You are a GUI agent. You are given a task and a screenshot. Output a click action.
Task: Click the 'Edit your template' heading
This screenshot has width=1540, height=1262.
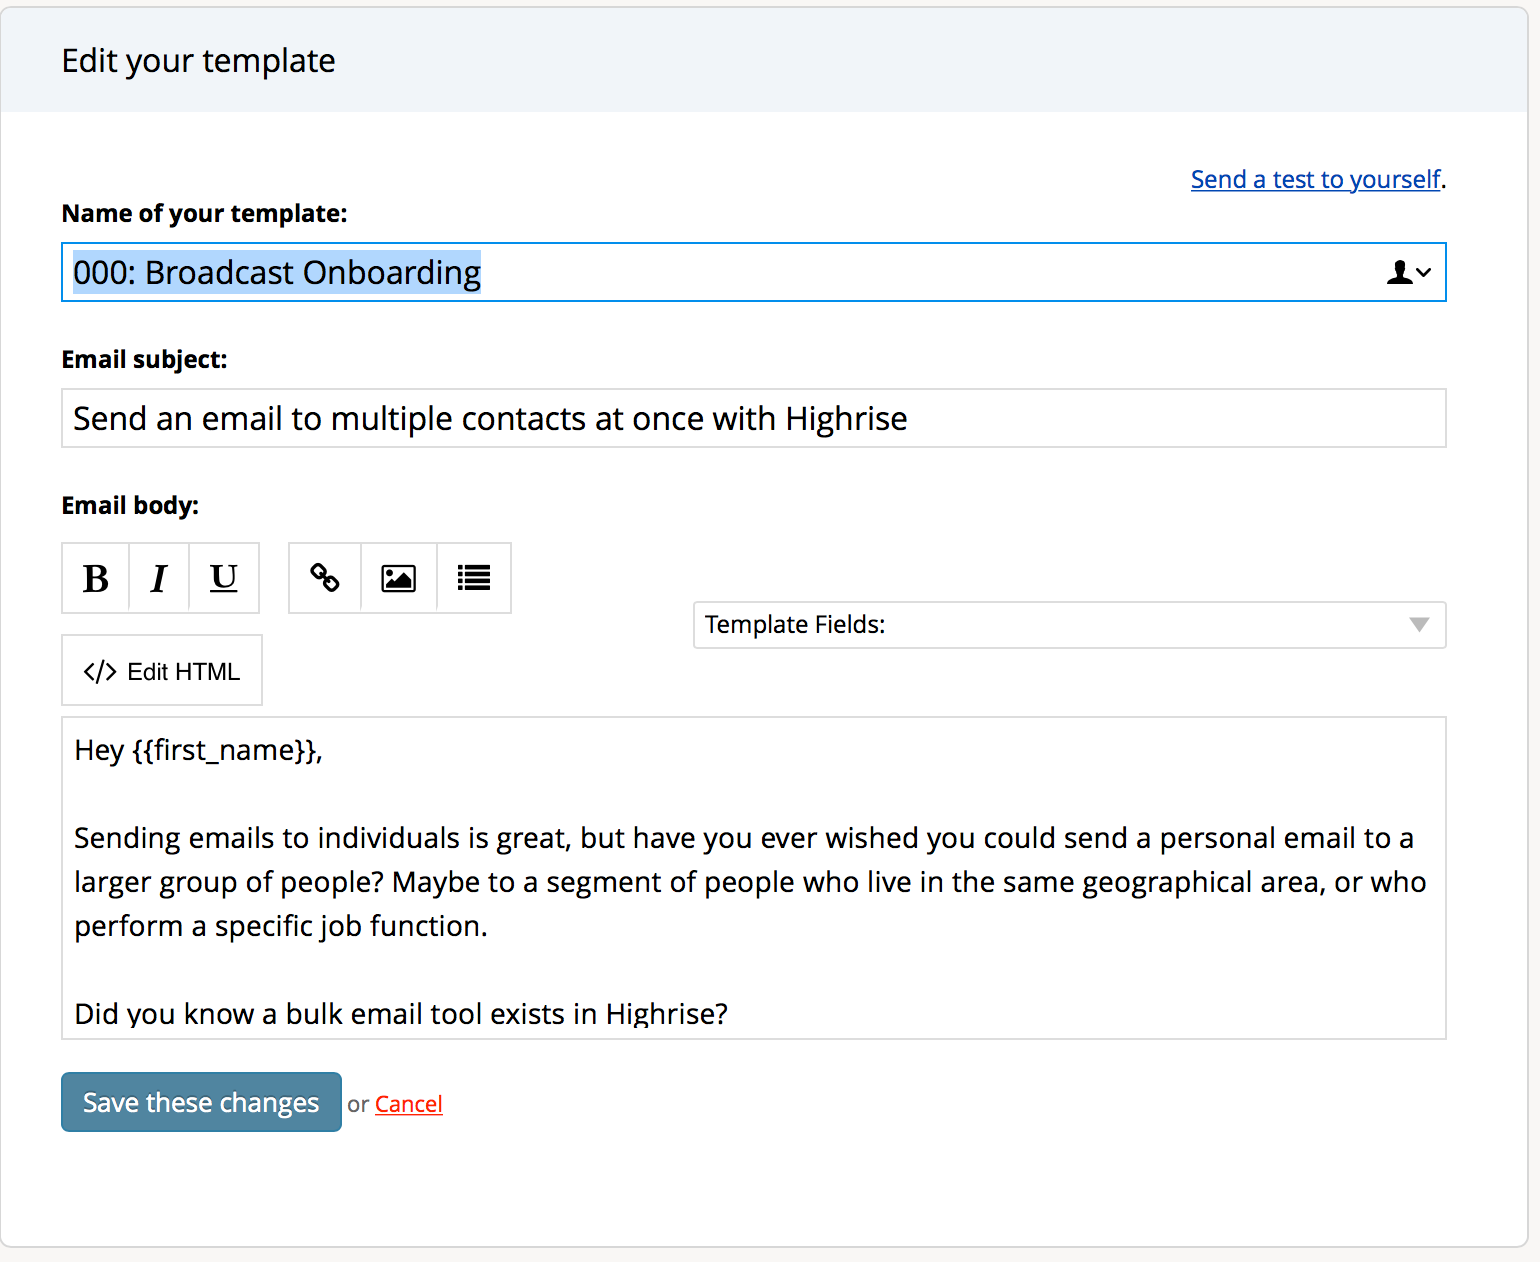point(199,61)
